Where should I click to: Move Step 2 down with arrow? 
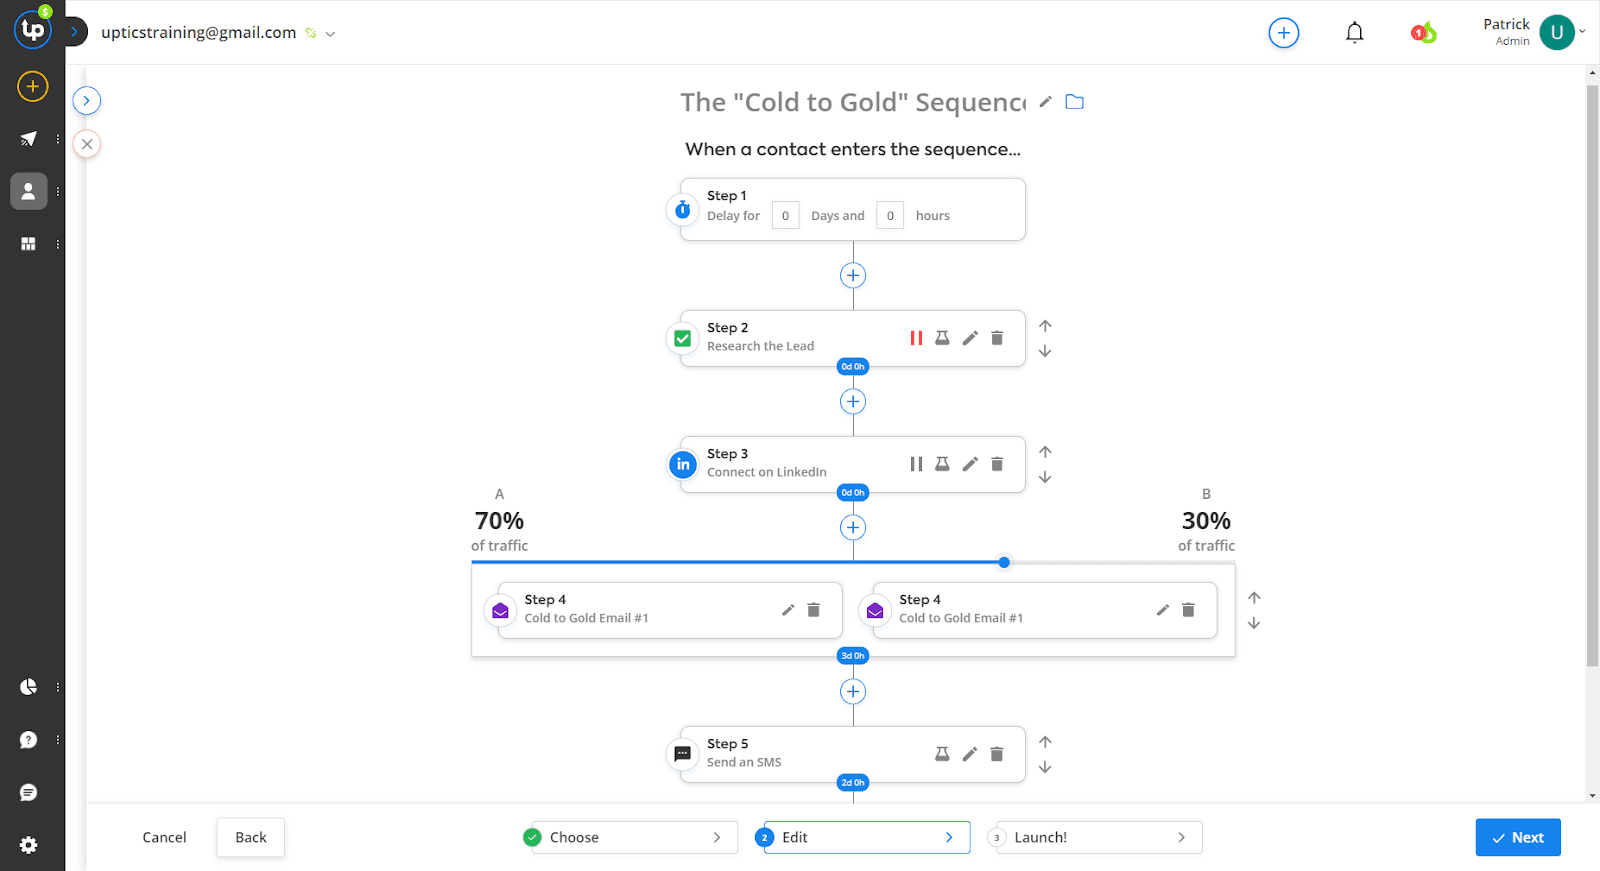click(x=1045, y=352)
